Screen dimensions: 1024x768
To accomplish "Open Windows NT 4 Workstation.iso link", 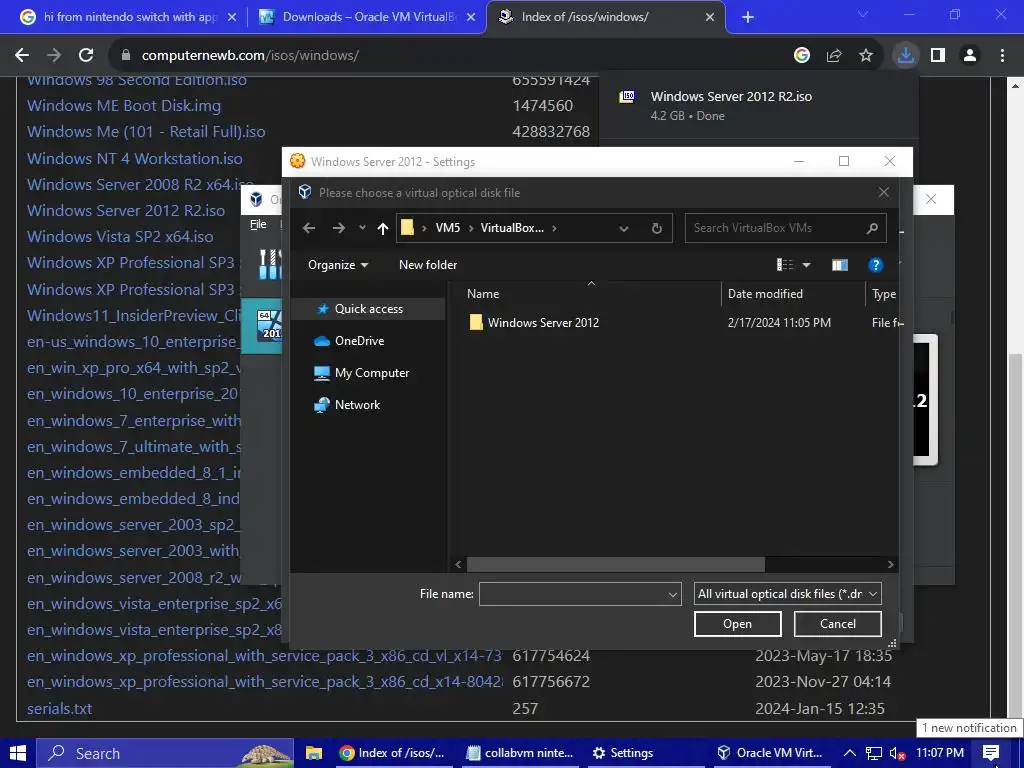I will [135, 158].
